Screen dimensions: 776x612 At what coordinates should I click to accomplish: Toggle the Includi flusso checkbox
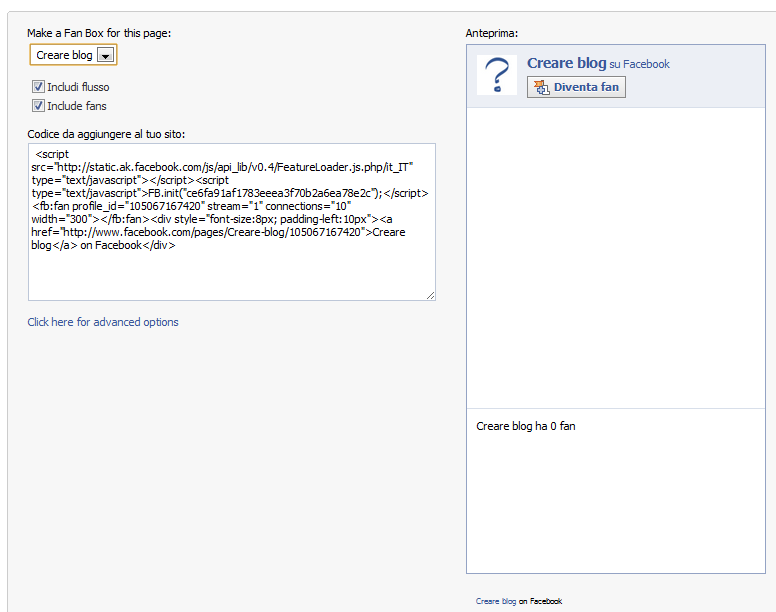(x=38, y=87)
